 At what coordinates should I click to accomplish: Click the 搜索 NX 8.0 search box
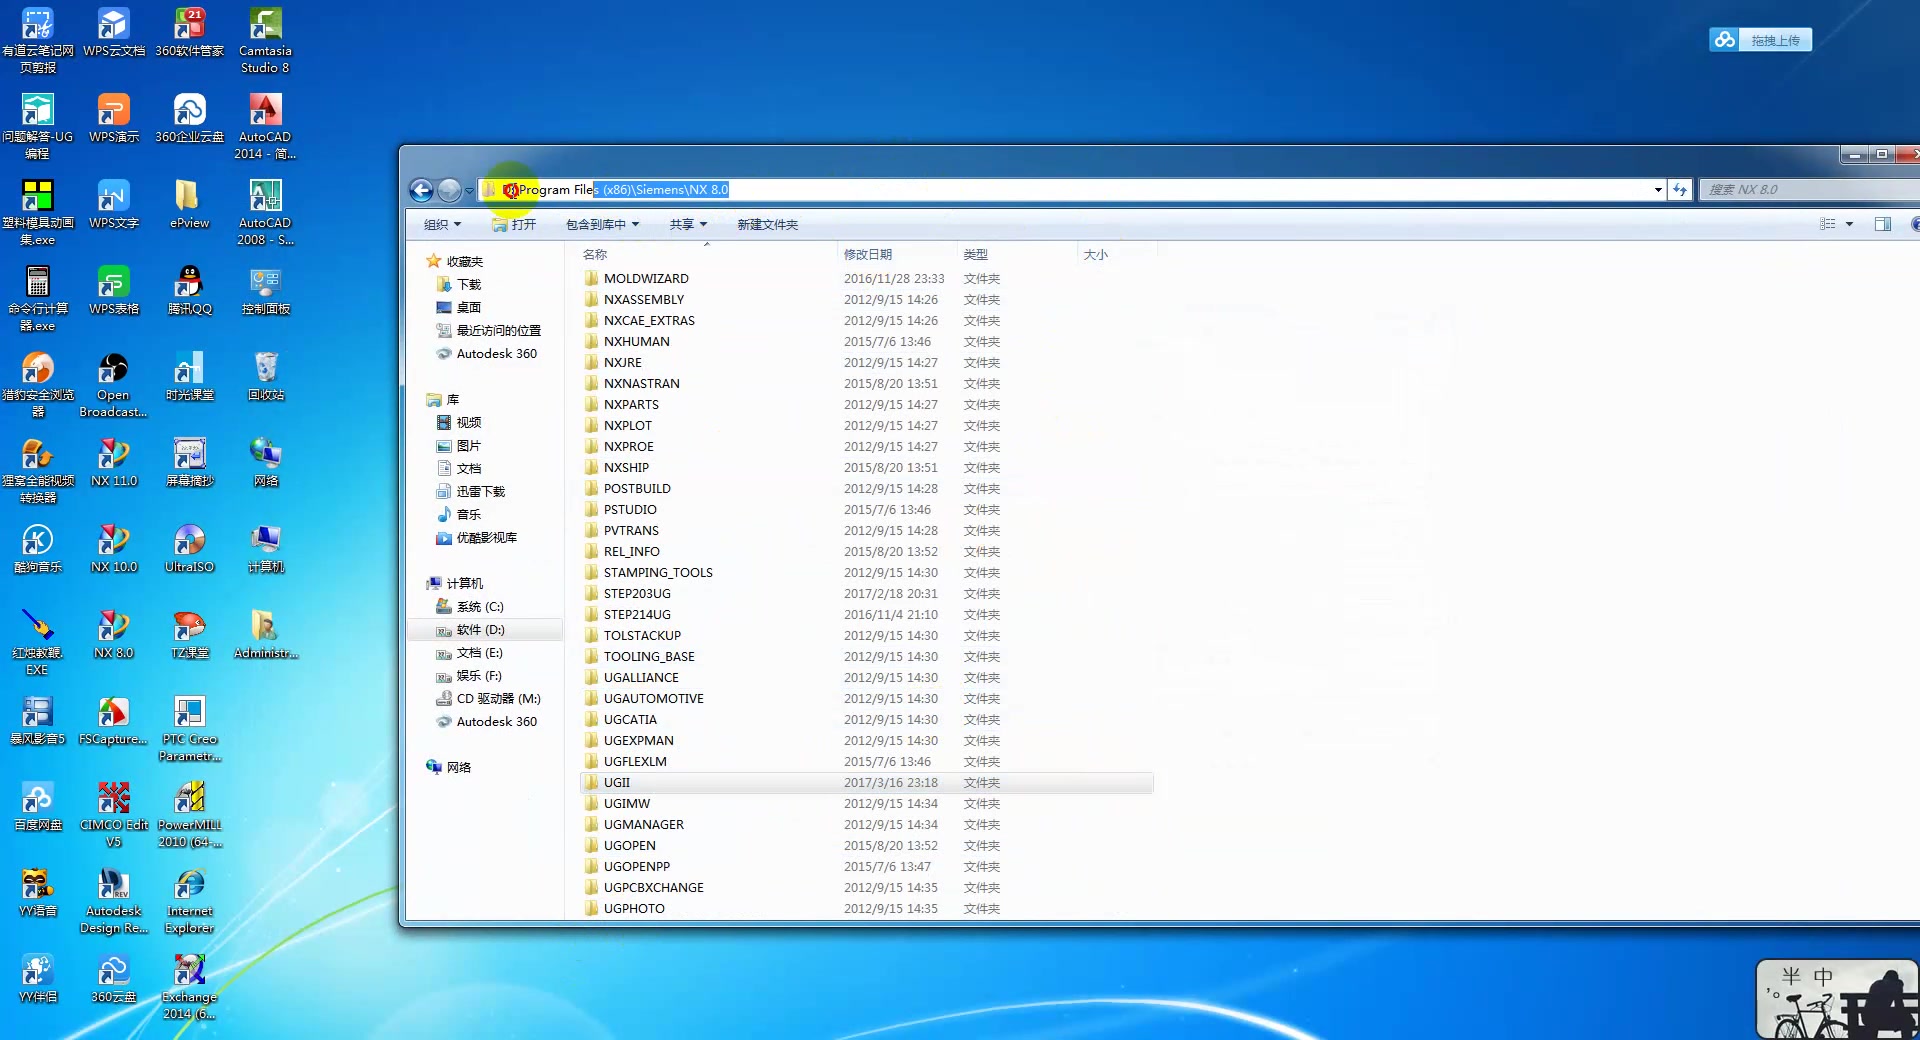coord(1808,190)
